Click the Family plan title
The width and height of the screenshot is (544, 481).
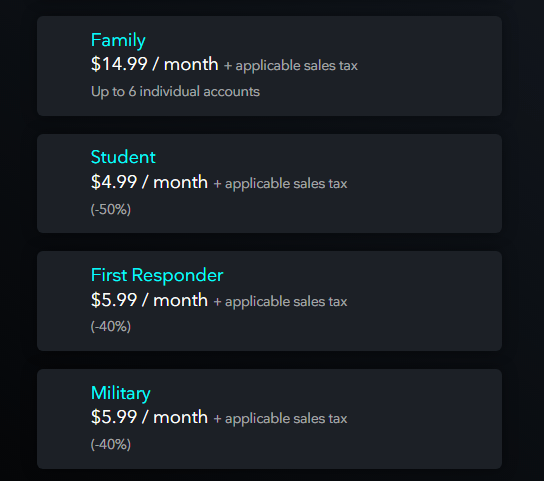point(118,40)
